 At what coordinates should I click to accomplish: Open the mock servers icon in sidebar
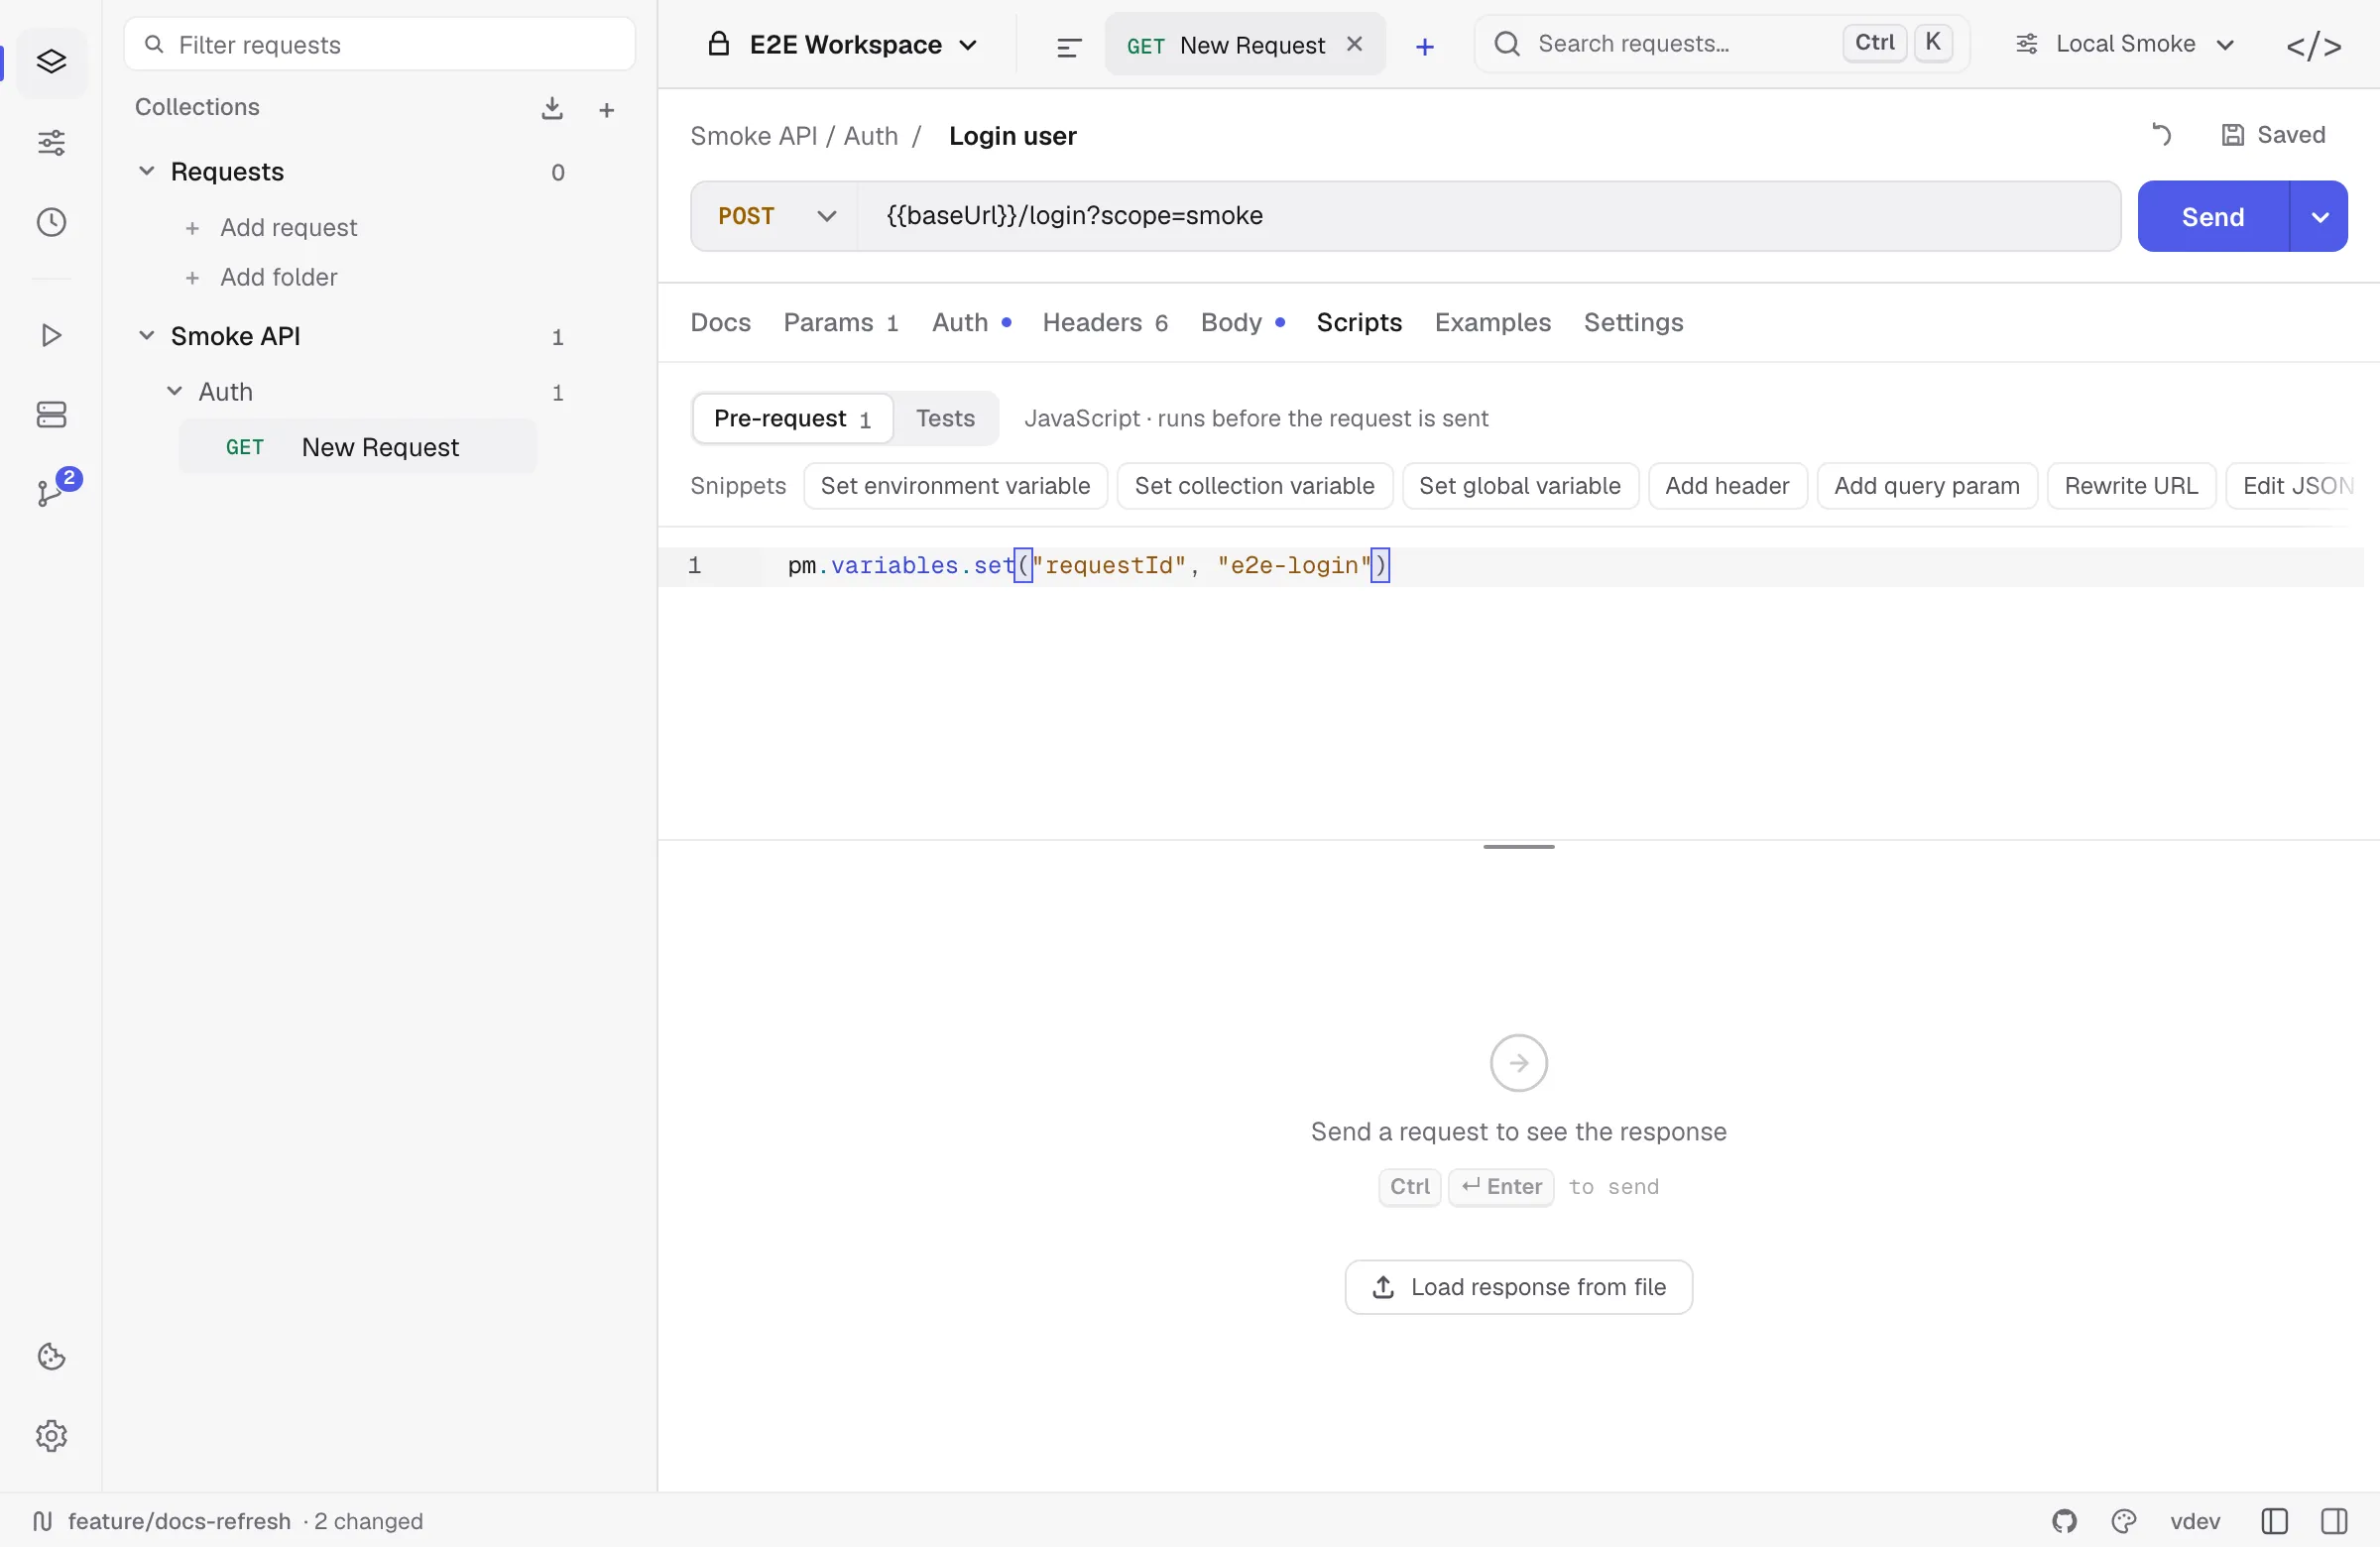pos(51,414)
